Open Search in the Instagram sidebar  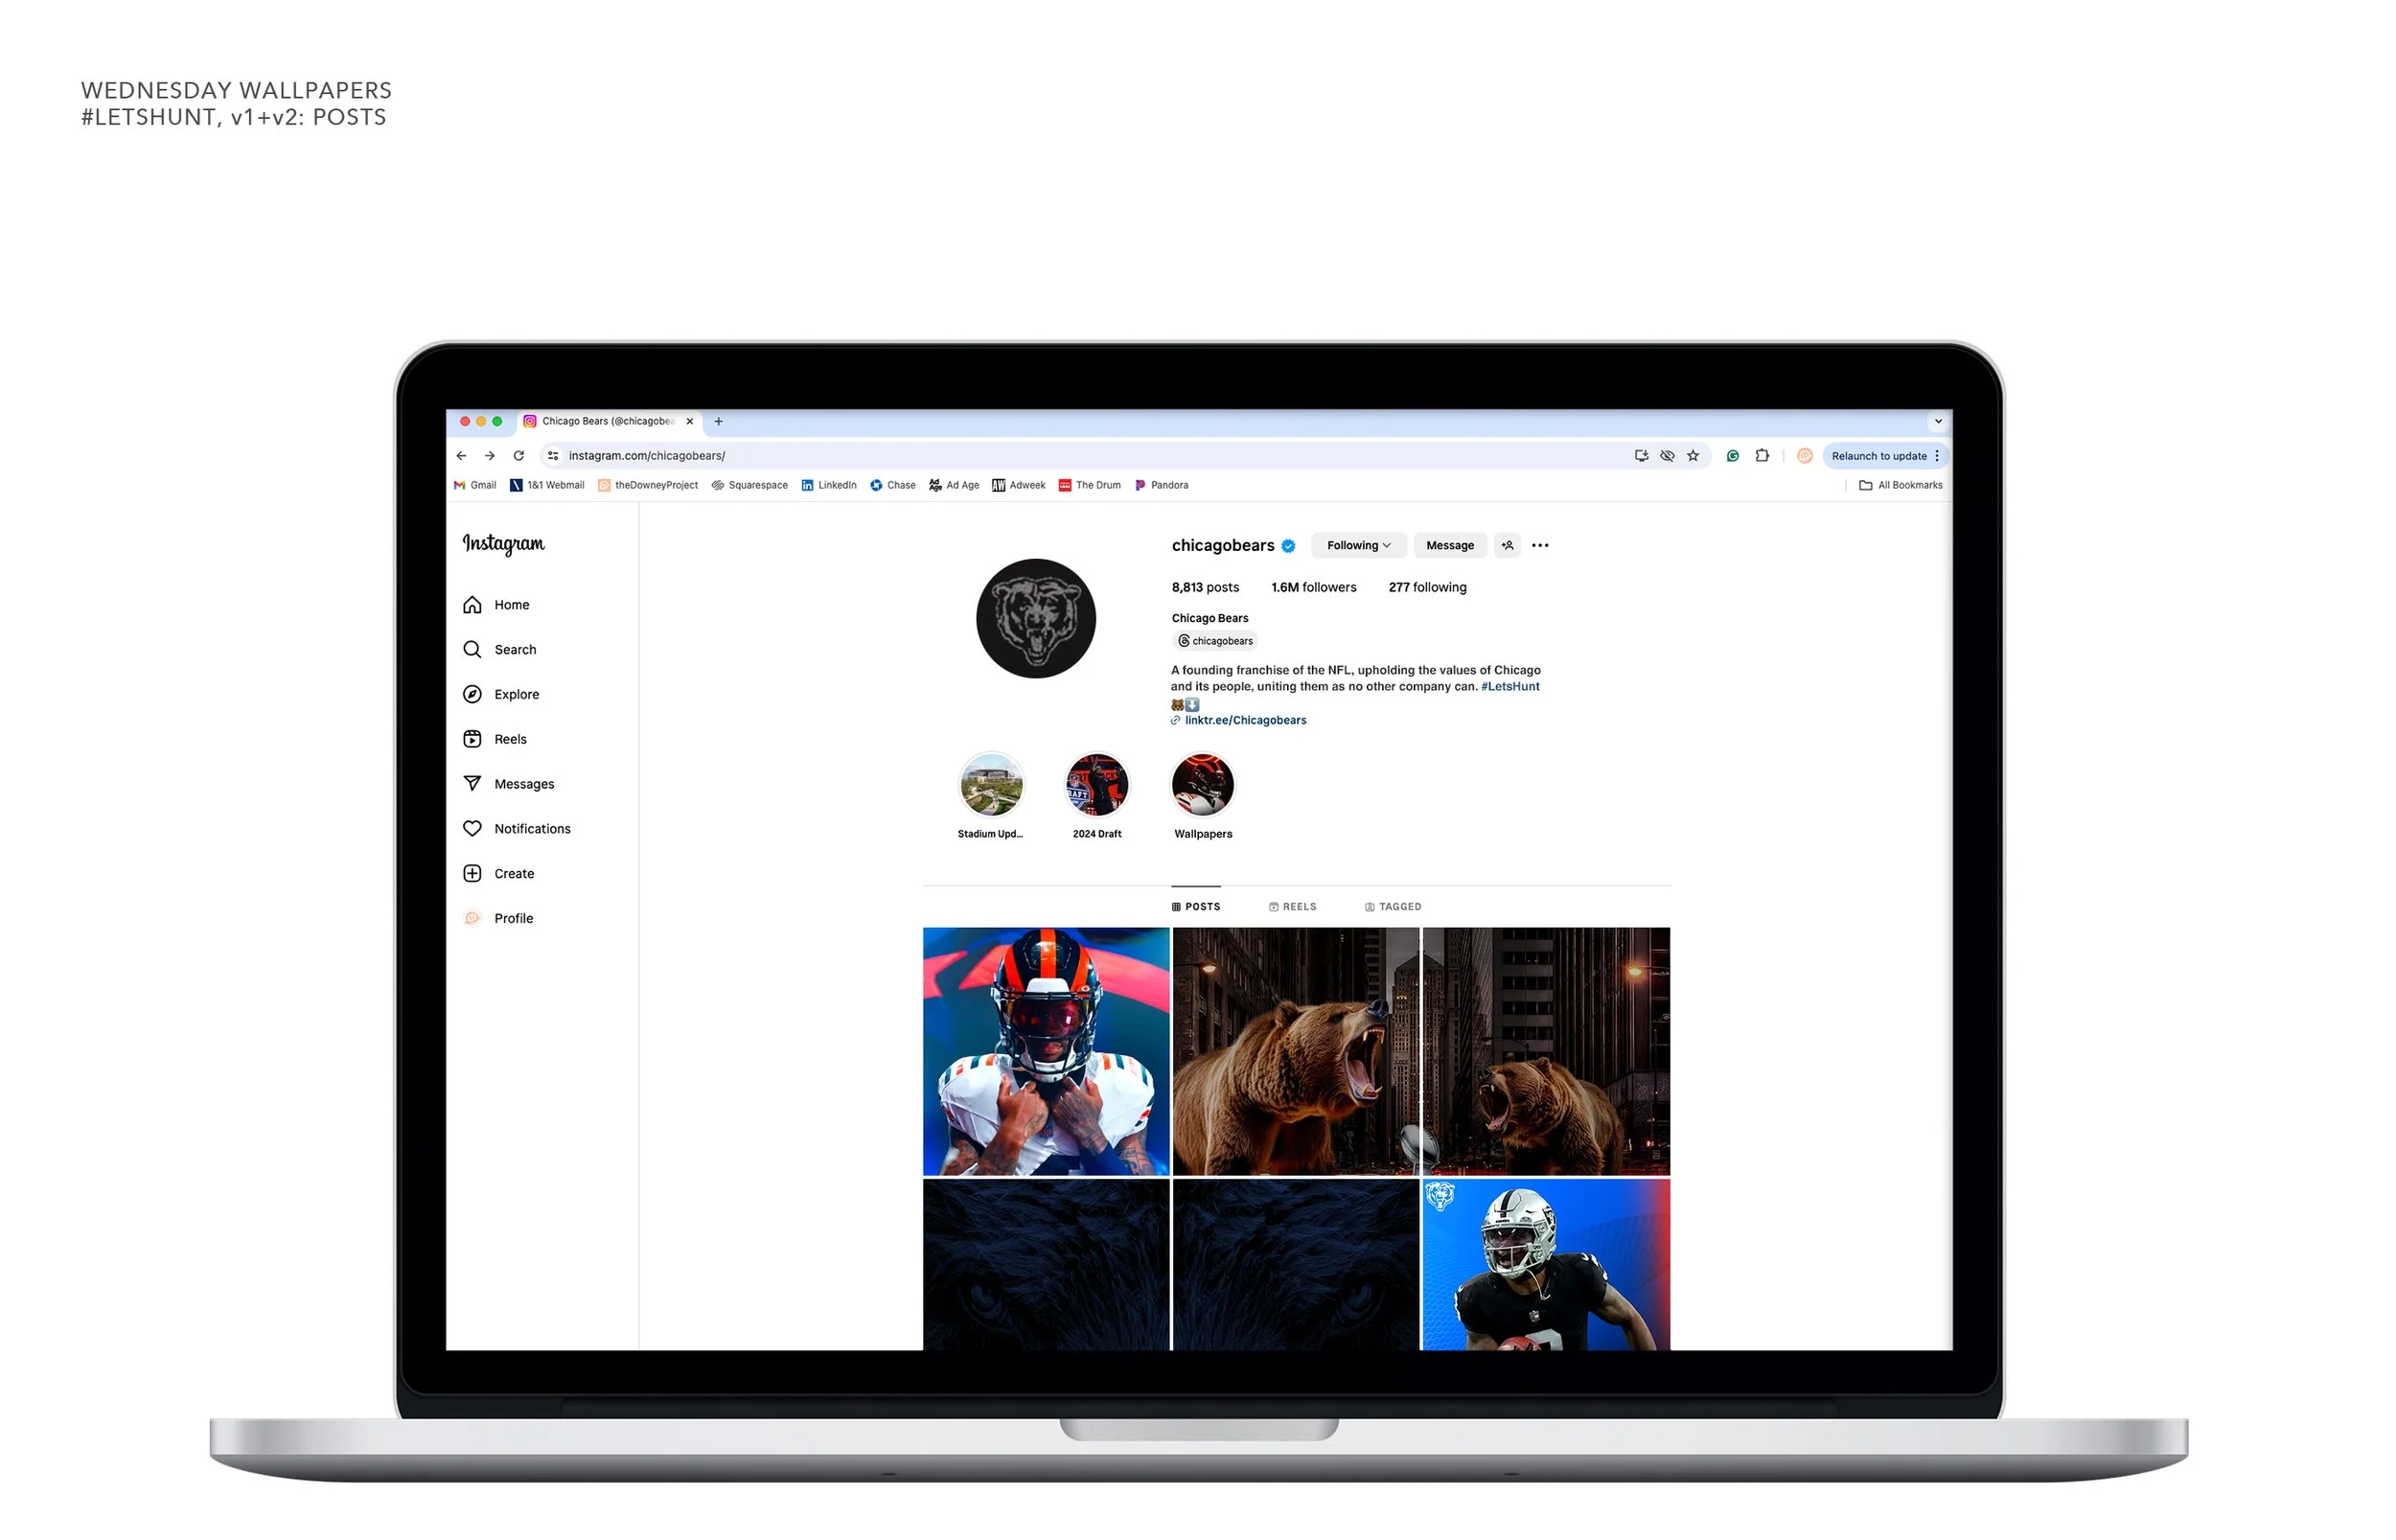[x=499, y=650]
